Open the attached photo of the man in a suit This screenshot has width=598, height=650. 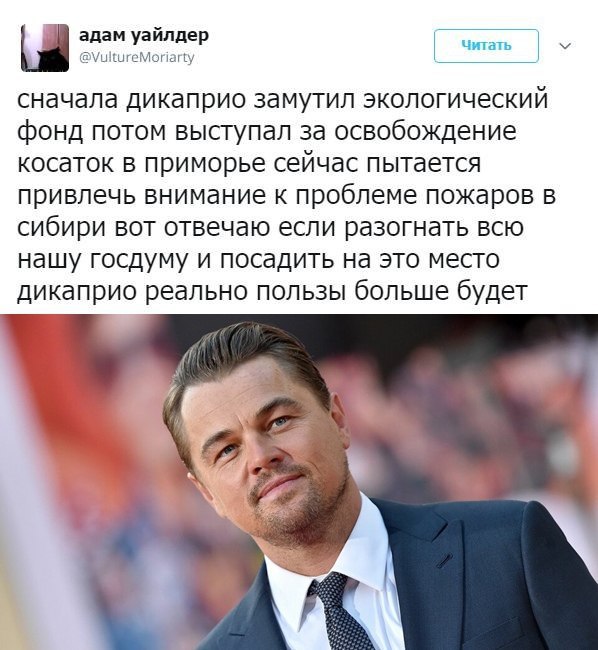click(299, 482)
